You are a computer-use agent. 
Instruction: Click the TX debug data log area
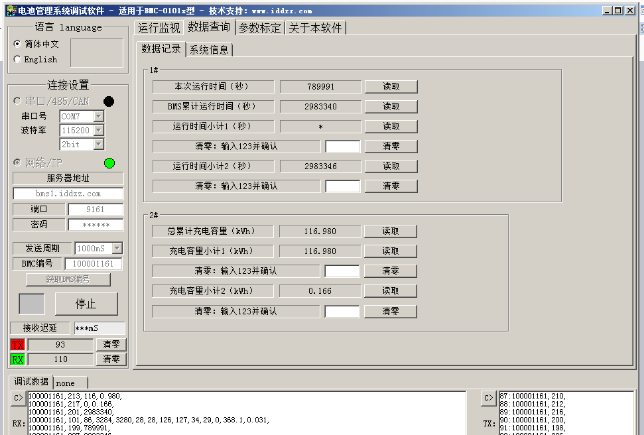coord(566,413)
